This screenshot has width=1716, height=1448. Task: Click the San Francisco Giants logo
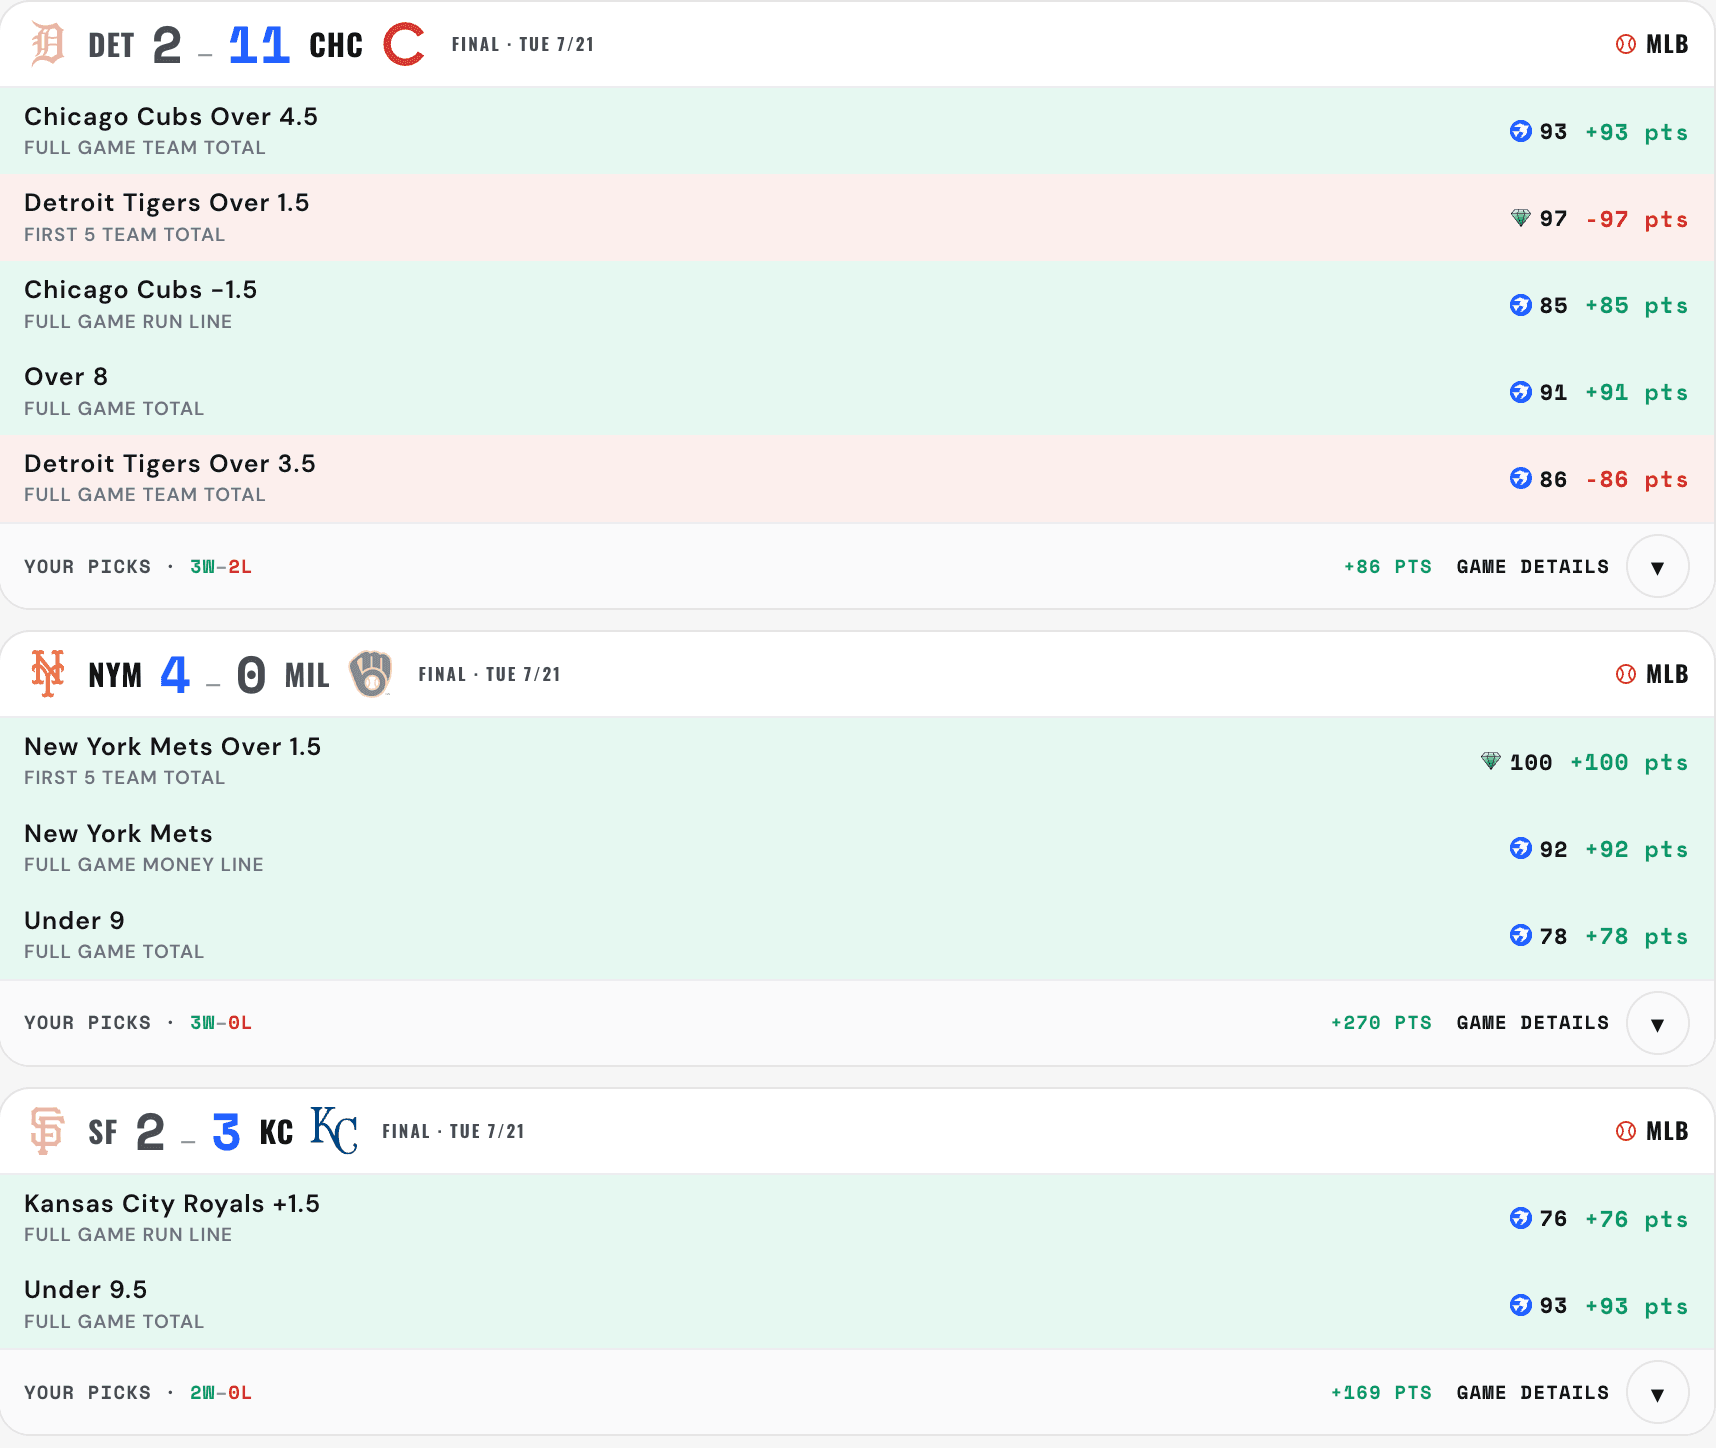[x=47, y=1131]
